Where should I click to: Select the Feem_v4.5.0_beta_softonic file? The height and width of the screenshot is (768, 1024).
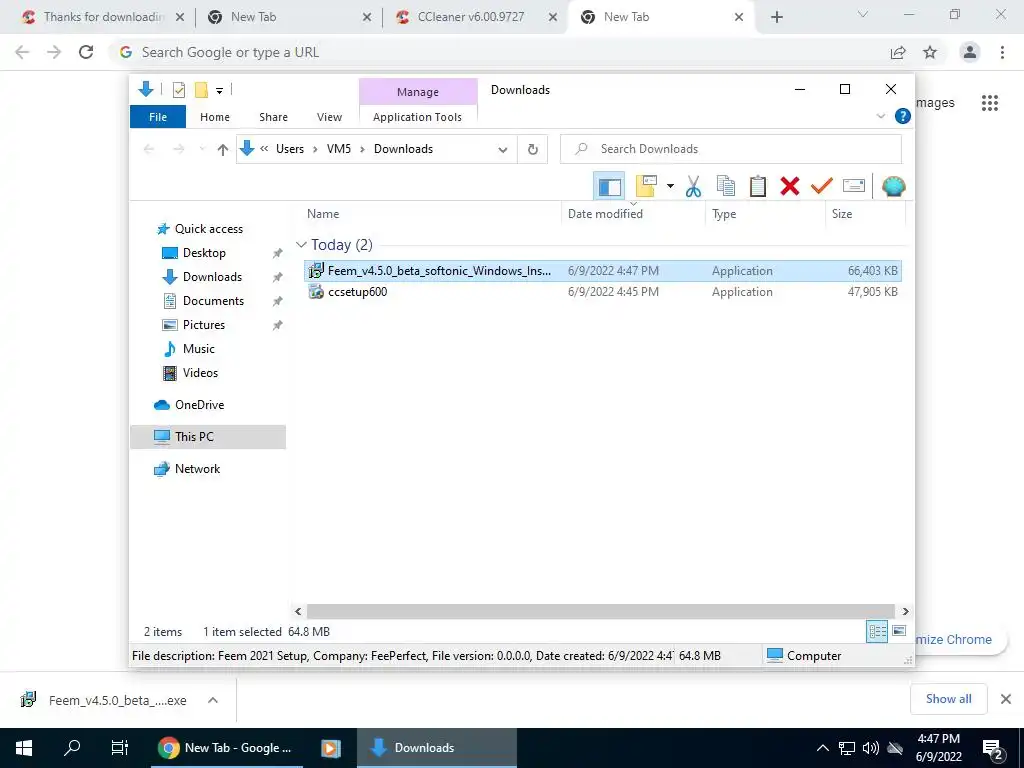tap(603, 270)
